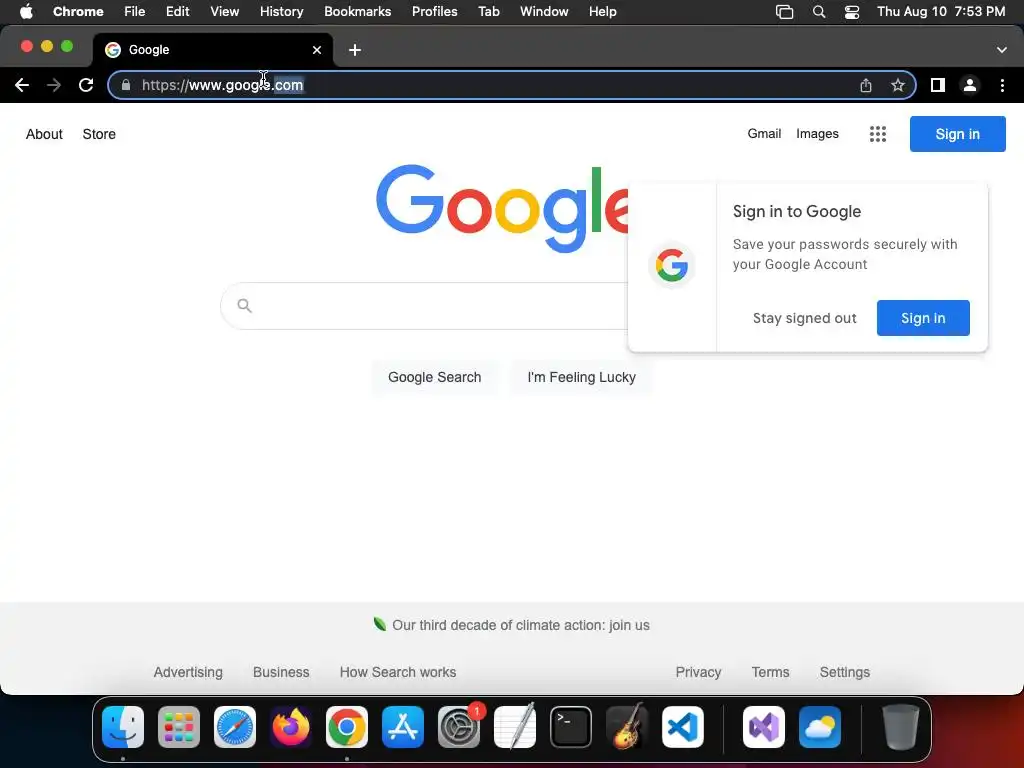Expand the tab search chevron
This screenshot has width=1024, height=768.
click(x=1002, y=50)
